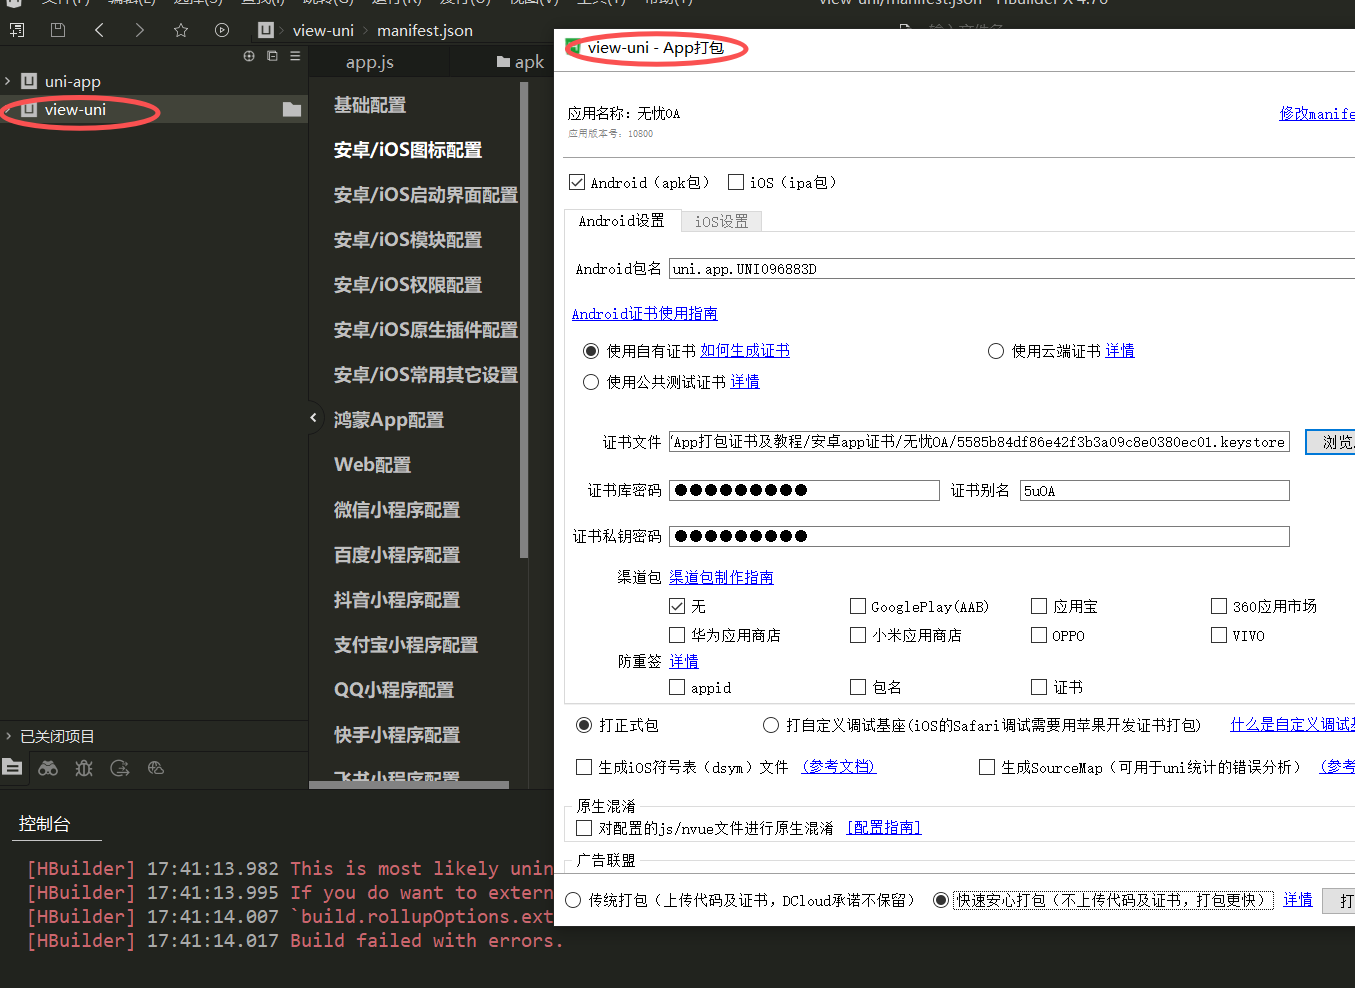Click the bookmark star icon
This screenshot has width=1355, height=988.
point(181,30)
